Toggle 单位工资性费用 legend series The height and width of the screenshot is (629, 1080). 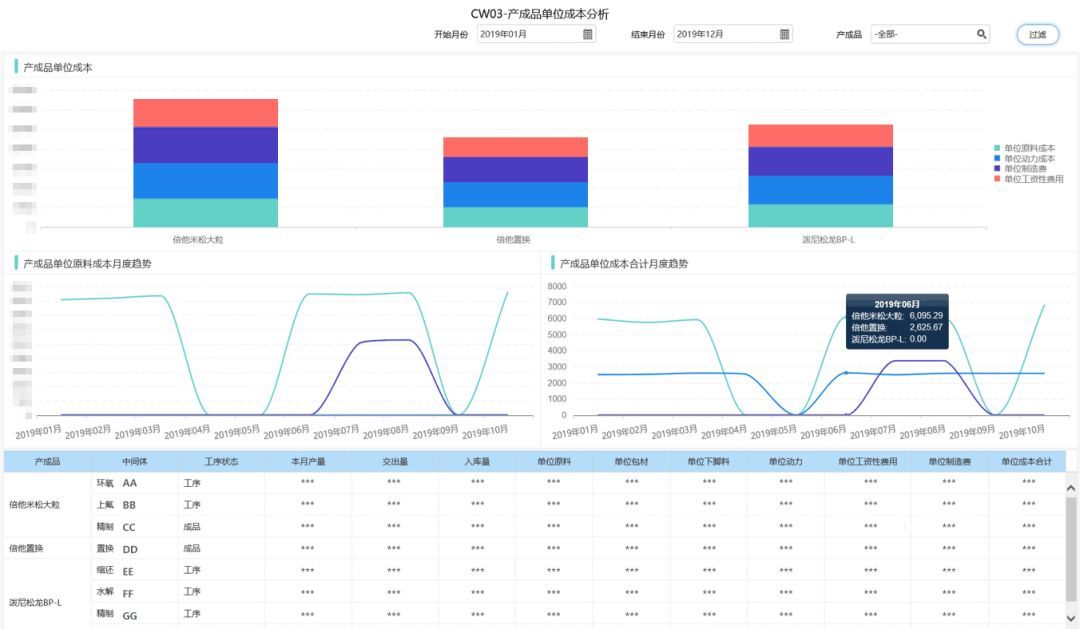coord(1028,179)
